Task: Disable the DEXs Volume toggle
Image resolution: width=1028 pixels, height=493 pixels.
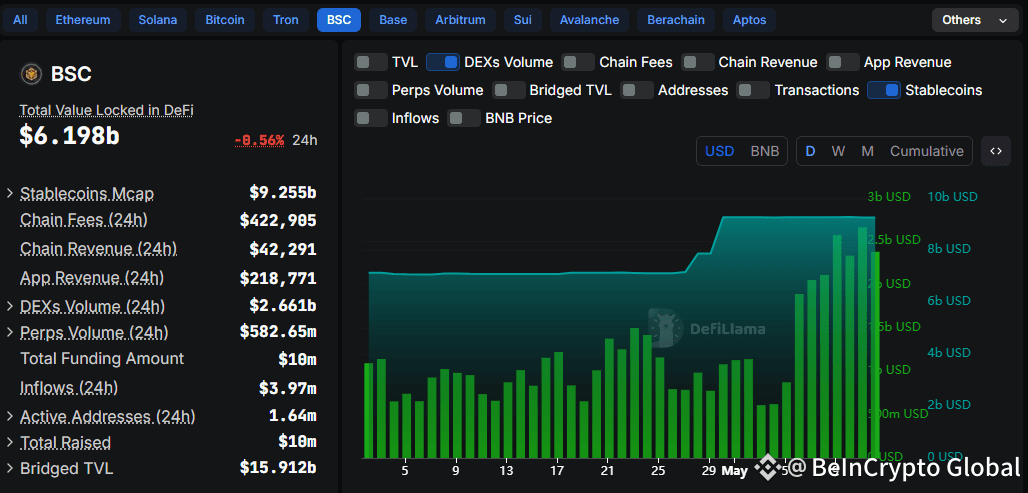Action: pos(443,62)
